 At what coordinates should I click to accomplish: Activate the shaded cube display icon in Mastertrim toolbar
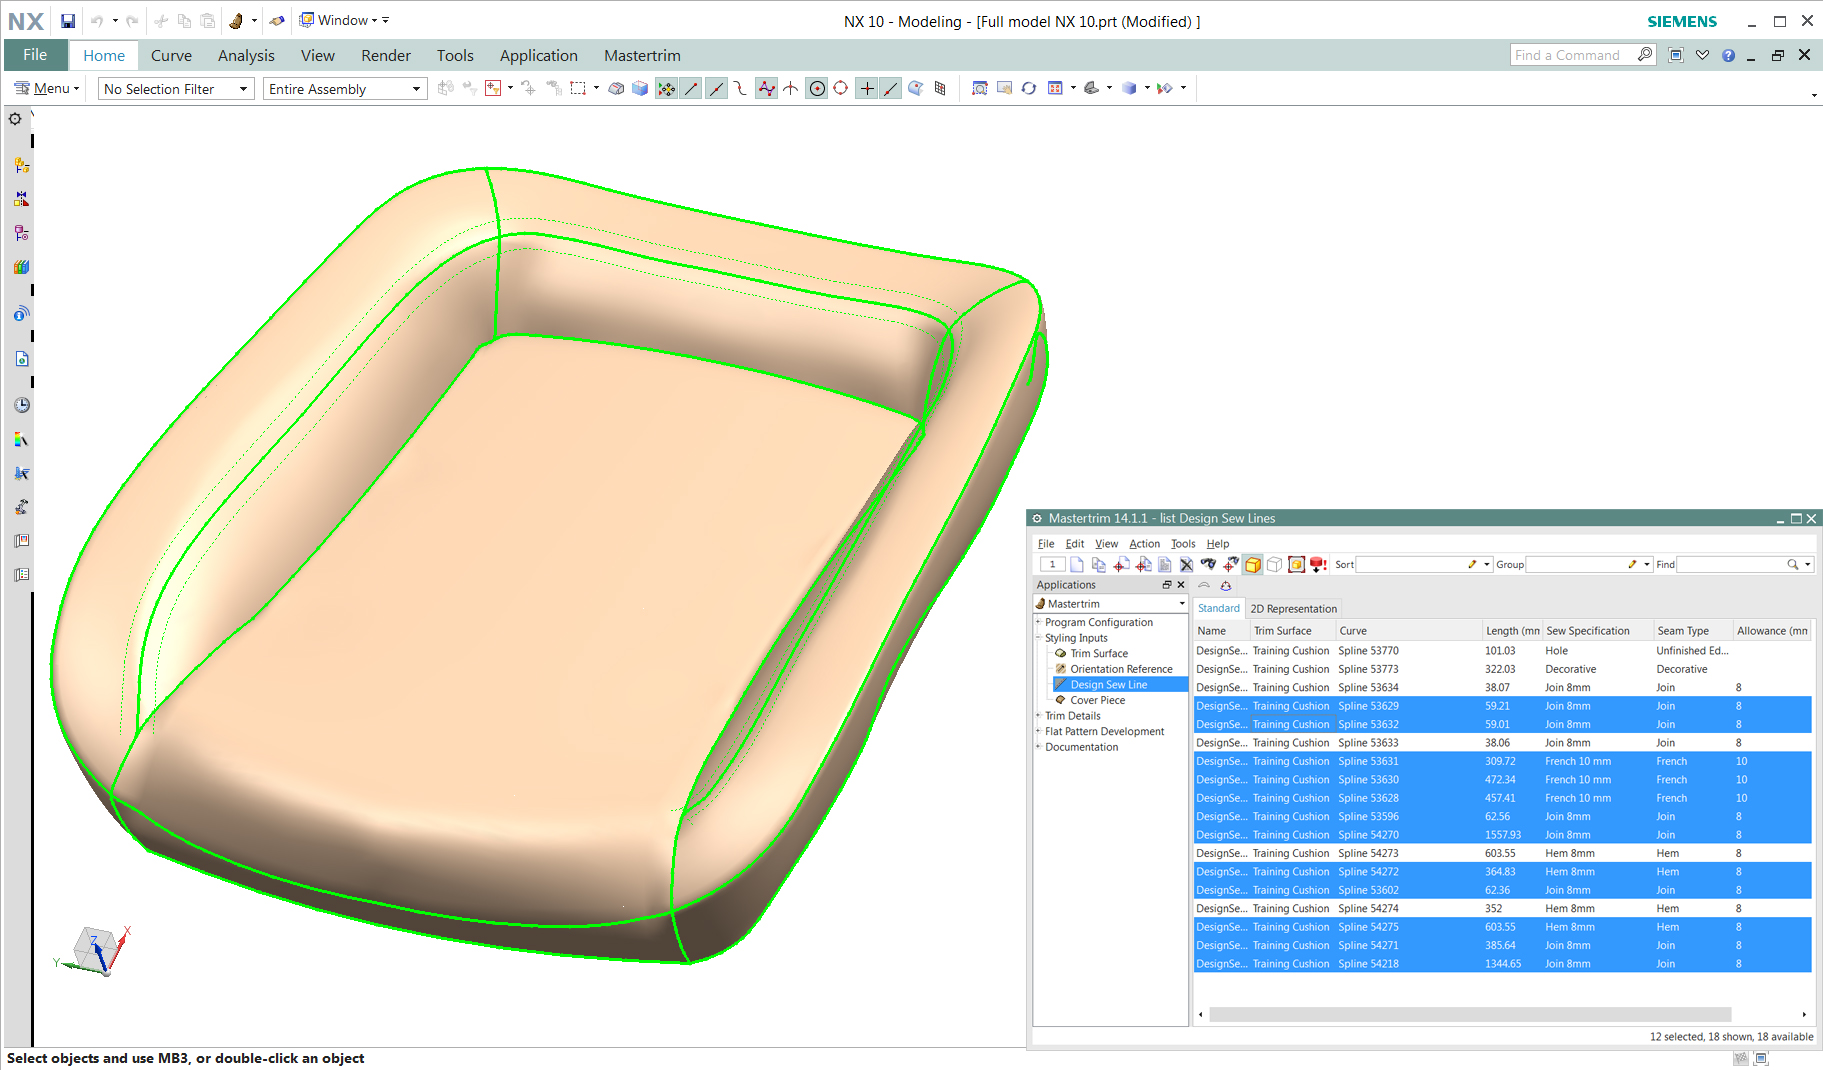[1253, 564]
